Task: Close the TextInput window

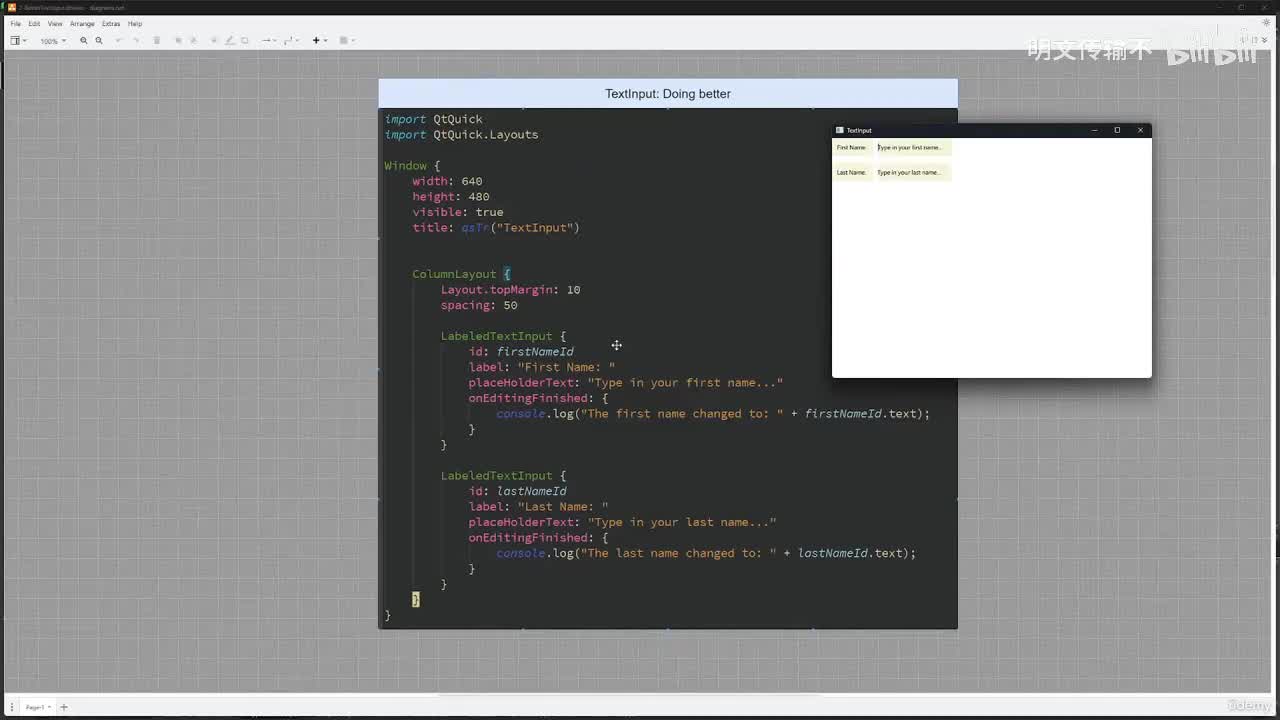Action: [1140, 130]
